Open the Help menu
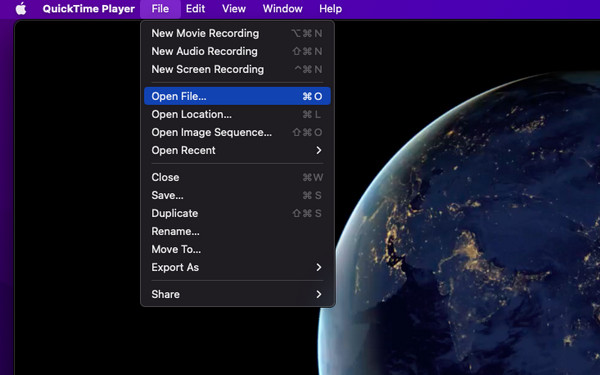The image size is (600, 375). point(330,8)
